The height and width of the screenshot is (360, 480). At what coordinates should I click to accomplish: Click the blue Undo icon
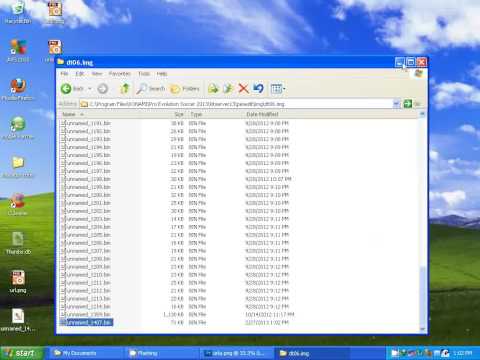(258, 88)
